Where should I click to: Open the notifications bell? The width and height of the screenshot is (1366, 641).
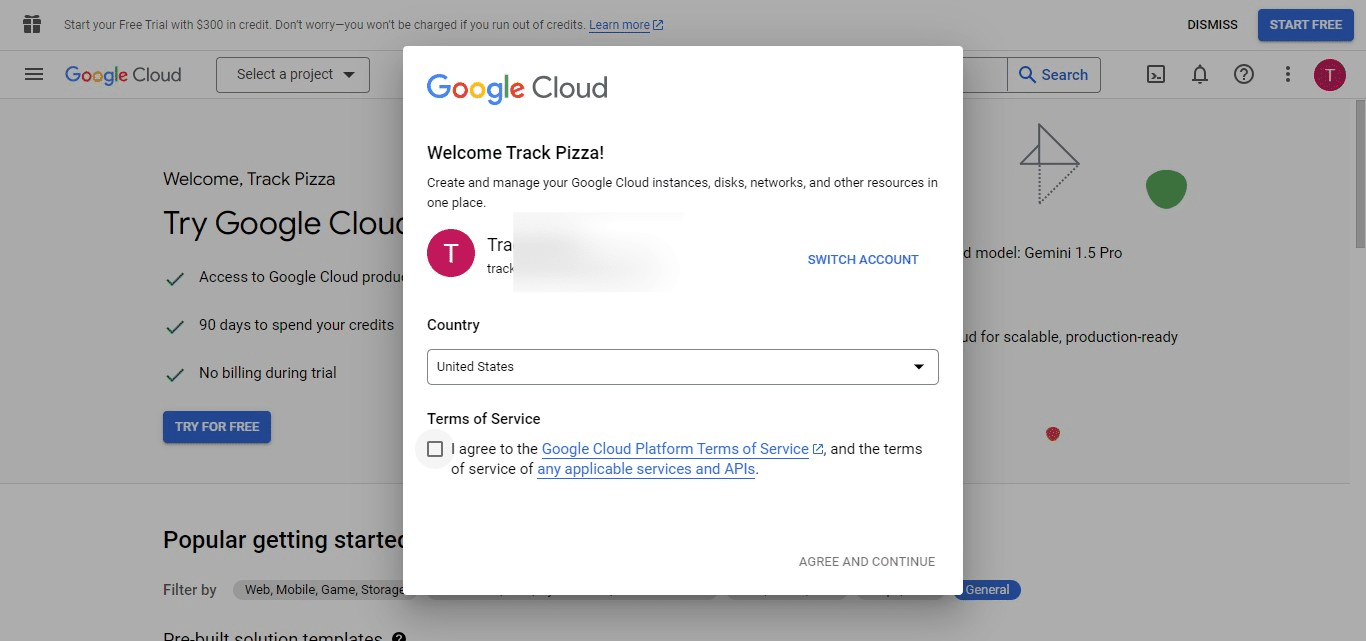coord(1199,74)
